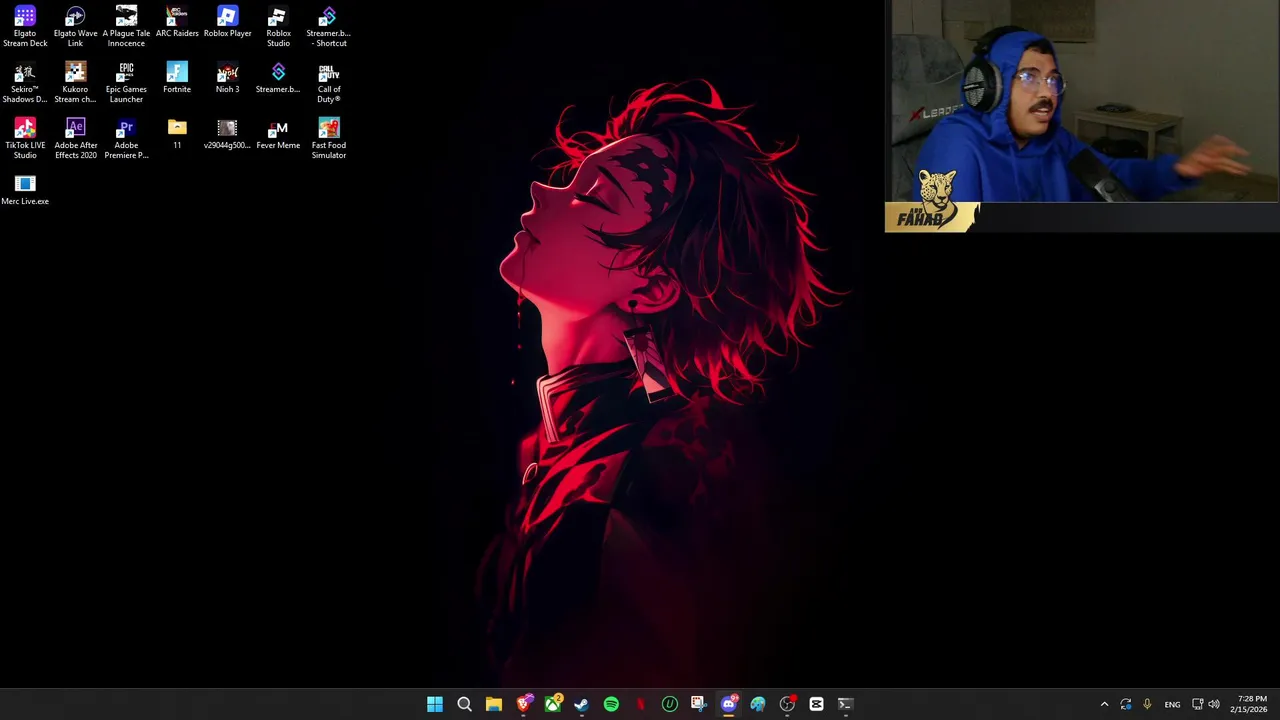Select the v29044g500 video file
Image resolution: width=1280 pixels, height=720 pixels.
[x=227, y=134]
